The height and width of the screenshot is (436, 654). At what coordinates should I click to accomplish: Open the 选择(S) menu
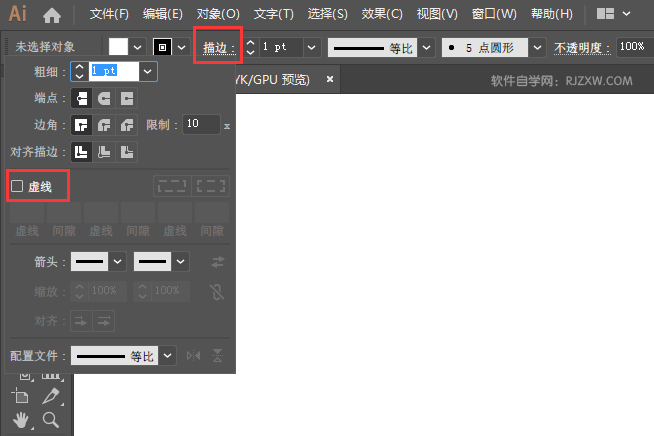[x=327, y=14]
